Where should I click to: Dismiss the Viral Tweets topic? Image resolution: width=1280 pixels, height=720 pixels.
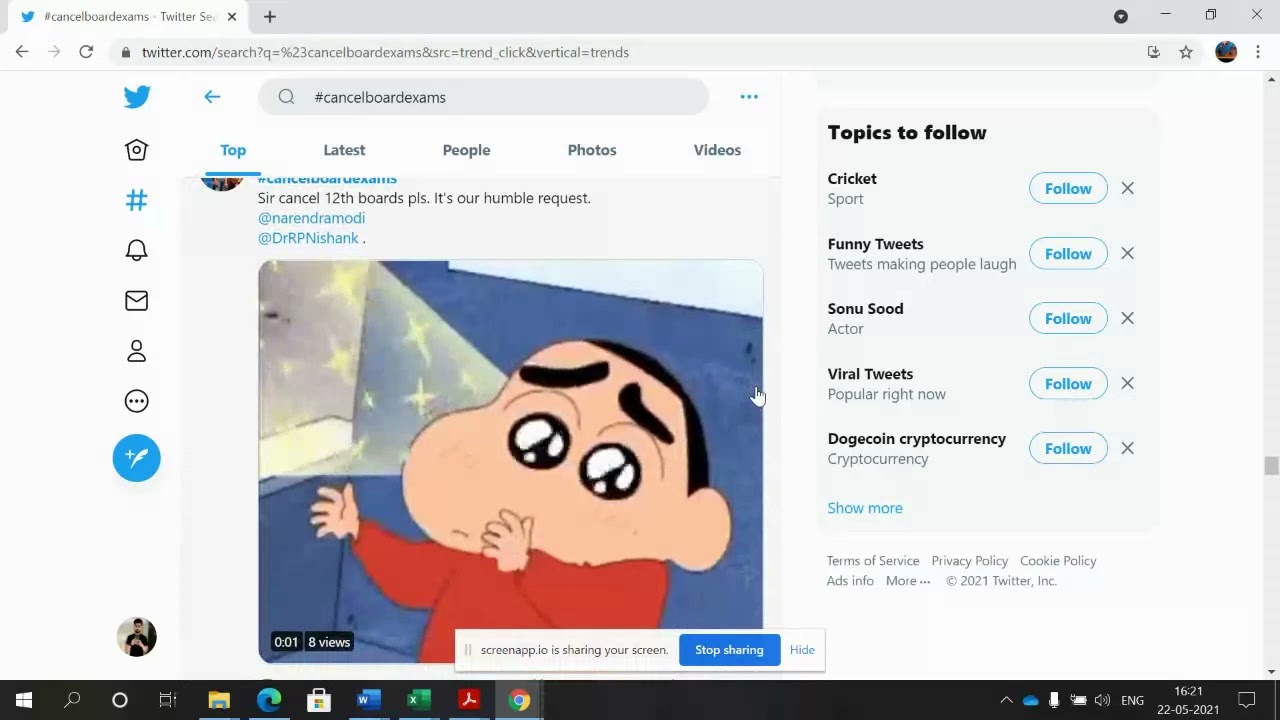pos(1127,383)
